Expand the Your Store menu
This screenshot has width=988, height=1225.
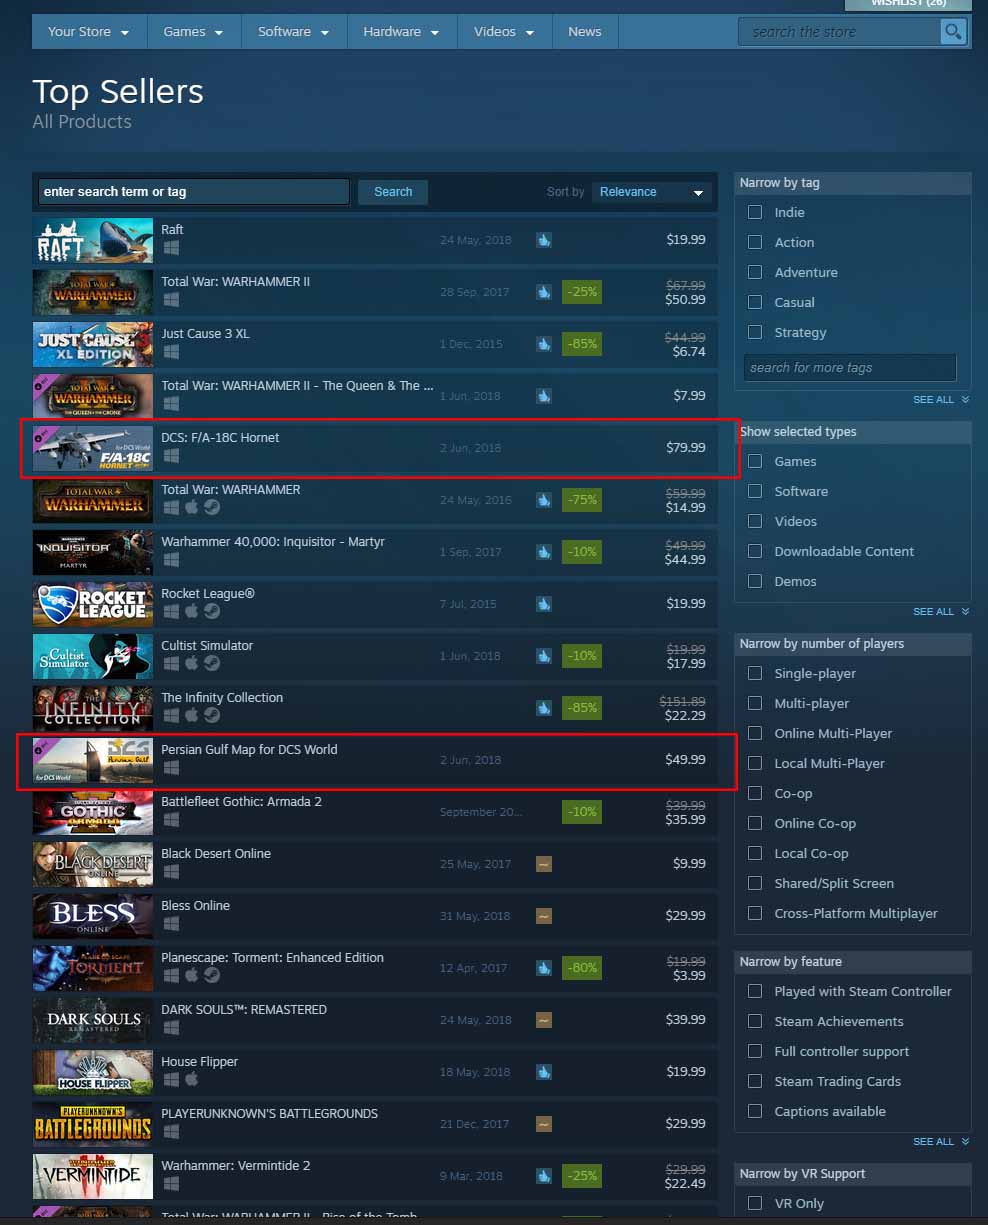[x=89, y=32]
